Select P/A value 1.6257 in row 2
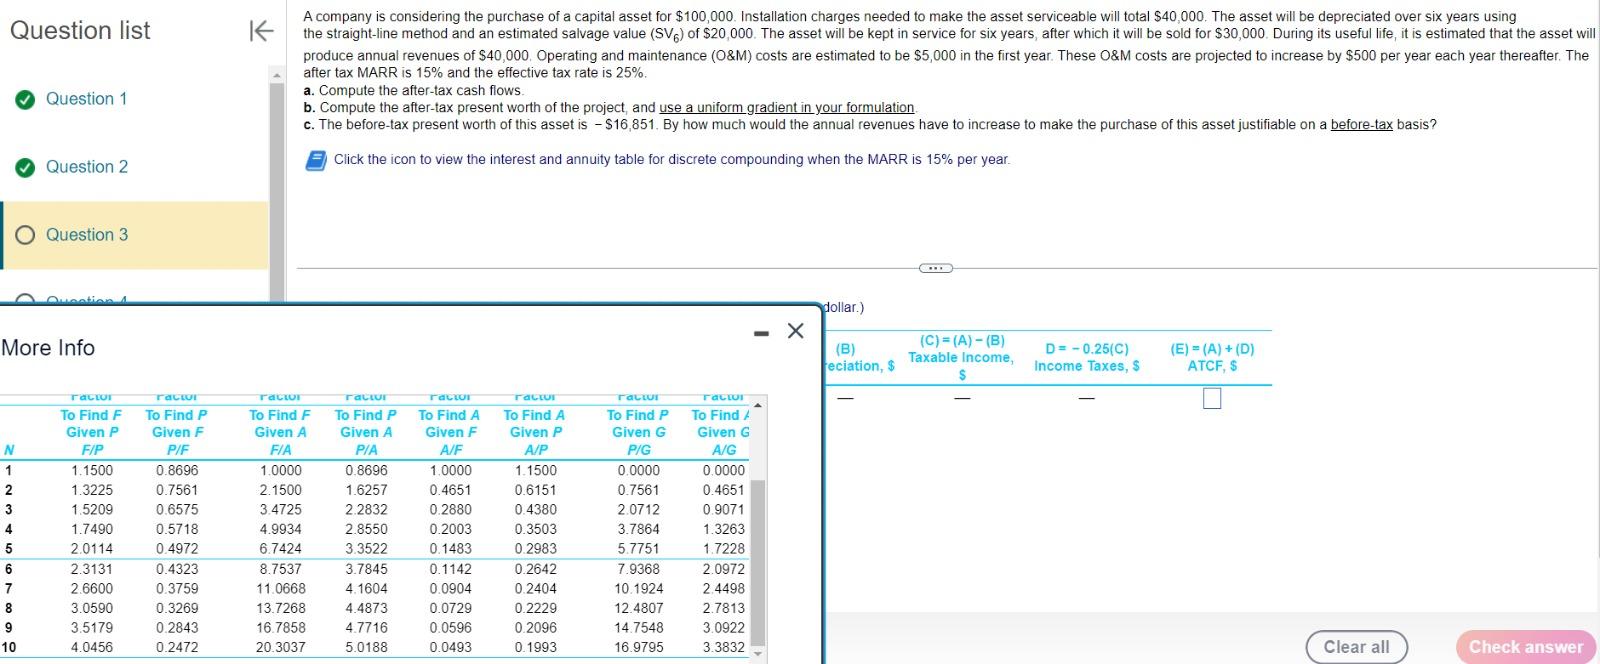Screen dimensions: 1600x664 pyautogui.click(x=366, y=490)
